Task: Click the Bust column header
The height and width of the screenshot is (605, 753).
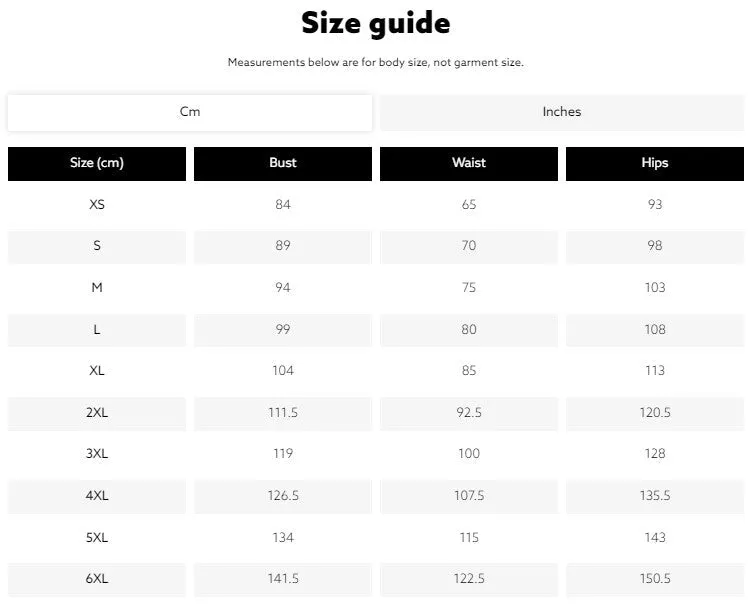Action: 283,163
